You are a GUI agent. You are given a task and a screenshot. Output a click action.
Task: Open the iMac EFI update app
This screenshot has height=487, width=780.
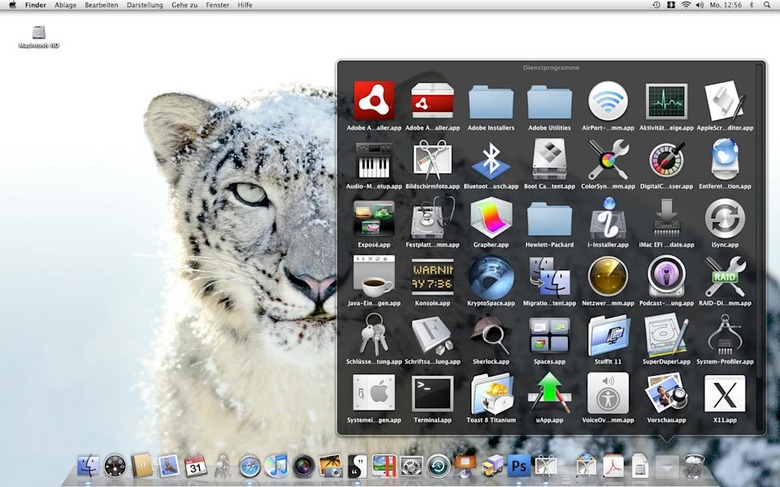(x=666, y=217)
